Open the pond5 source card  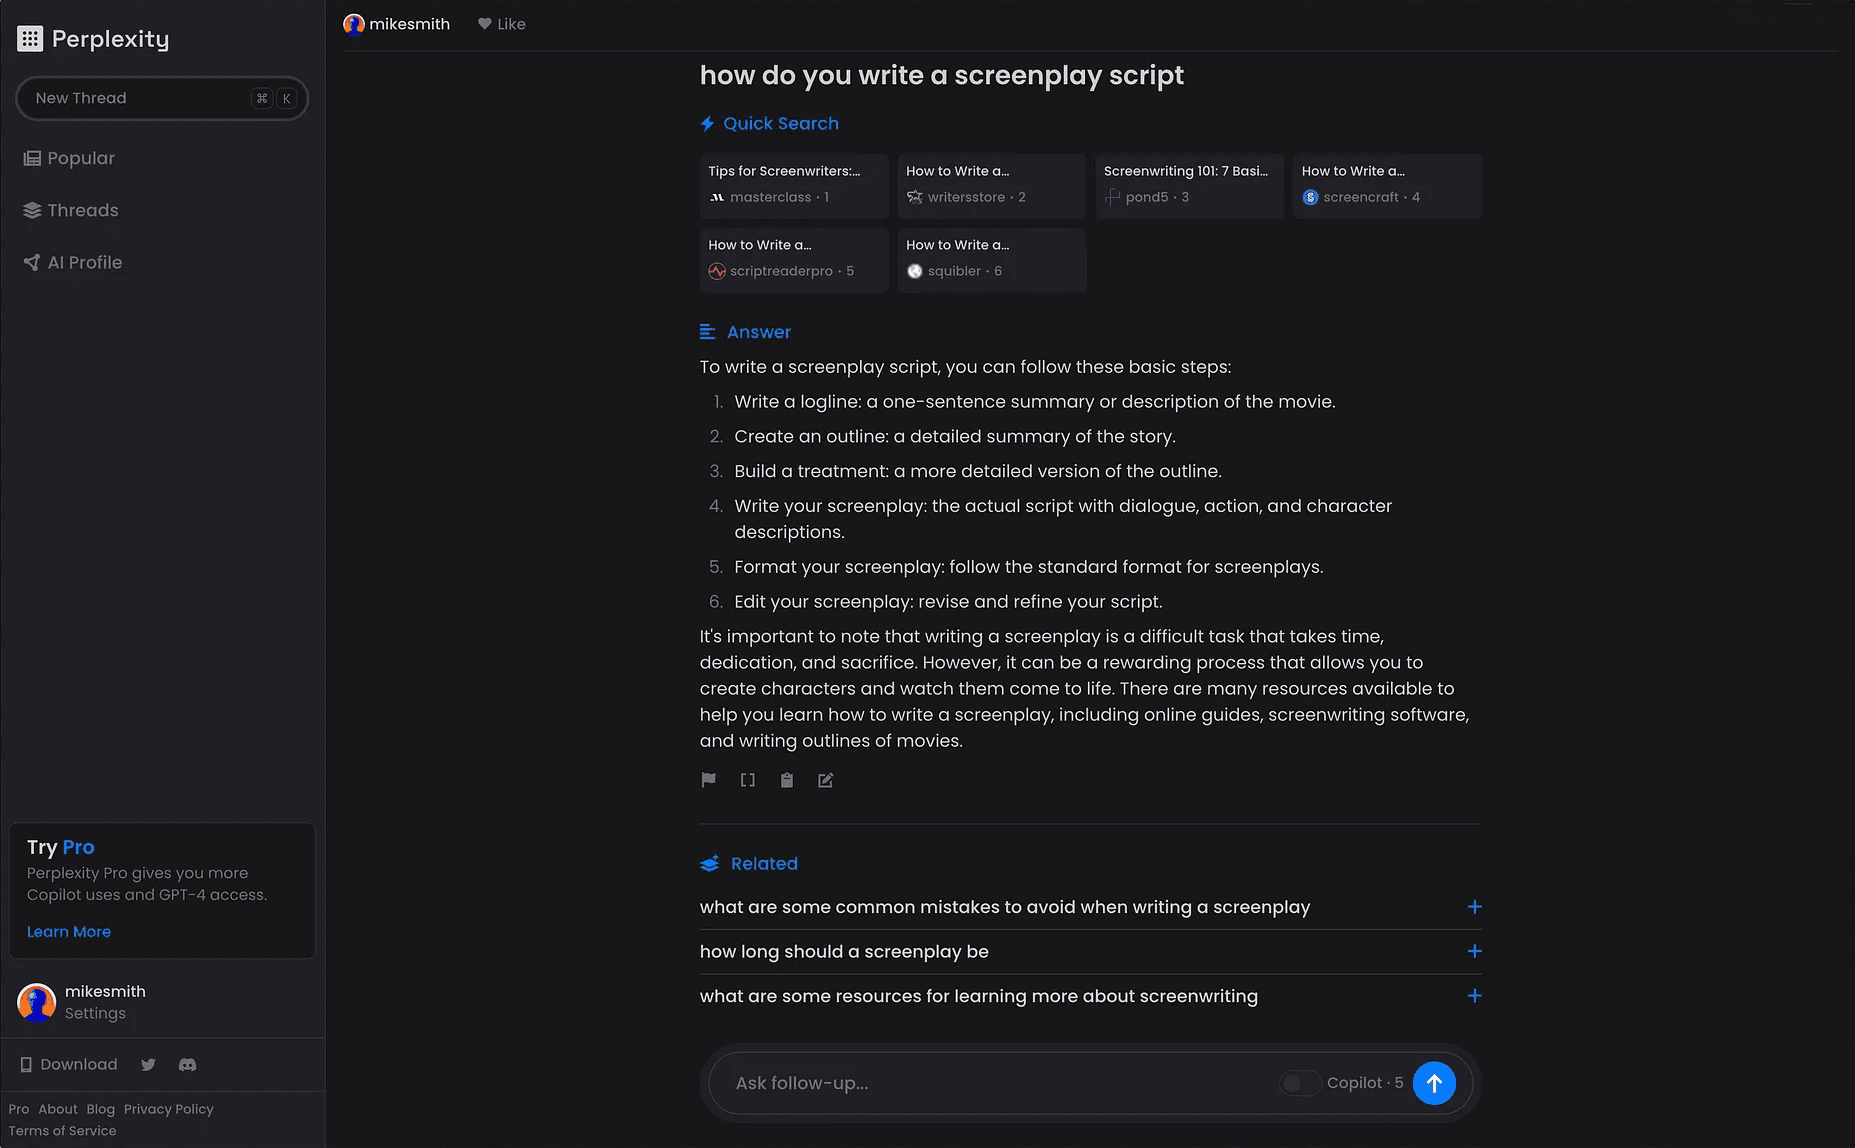[1190, 186]
